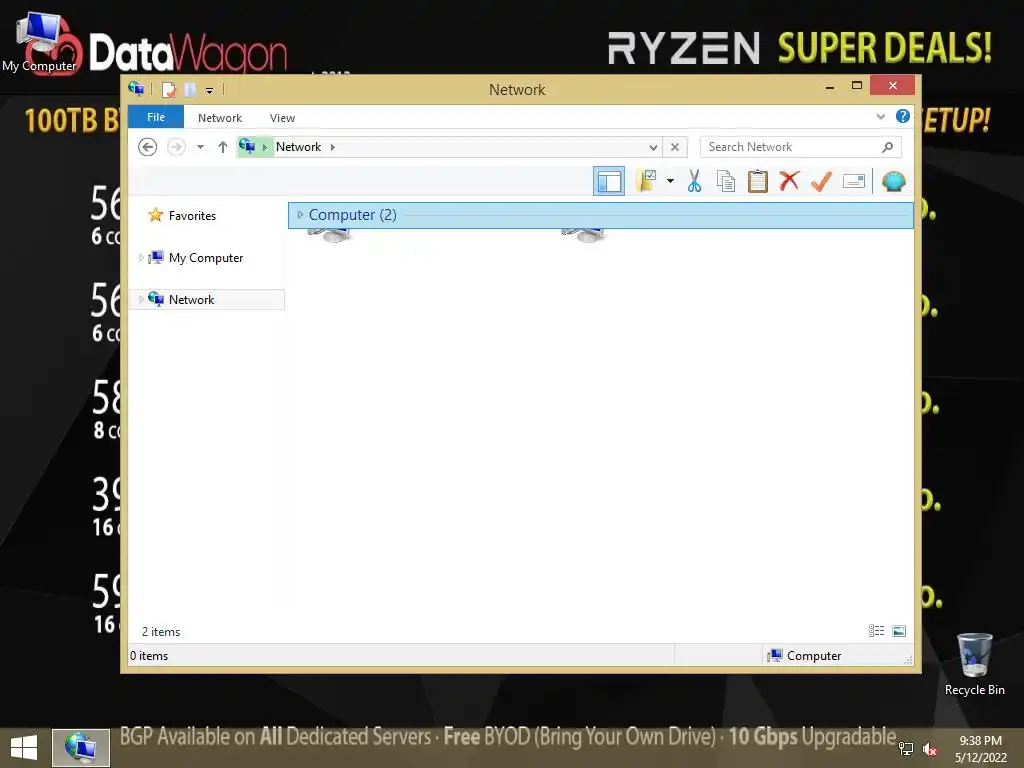Click the Paste clipboard icon
This screenshot has height=768, width=1024.
tap(758, 181)
